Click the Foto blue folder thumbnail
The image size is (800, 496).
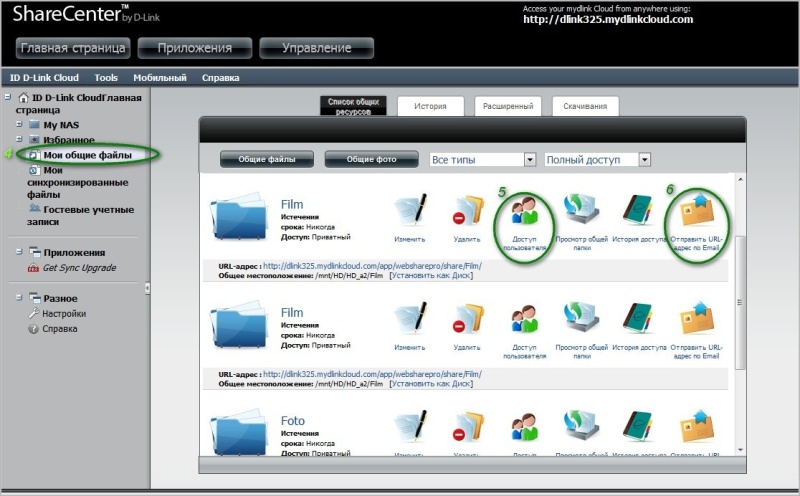tap(239, 432)
